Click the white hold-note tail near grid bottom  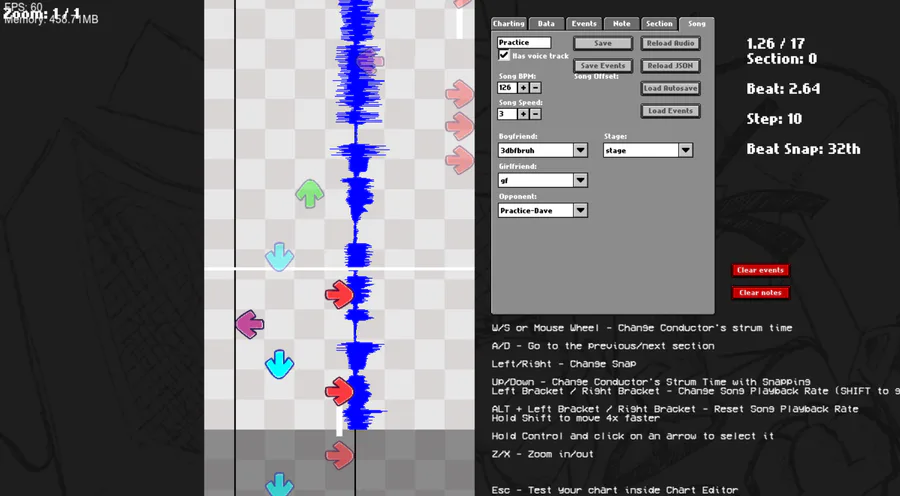339,420
